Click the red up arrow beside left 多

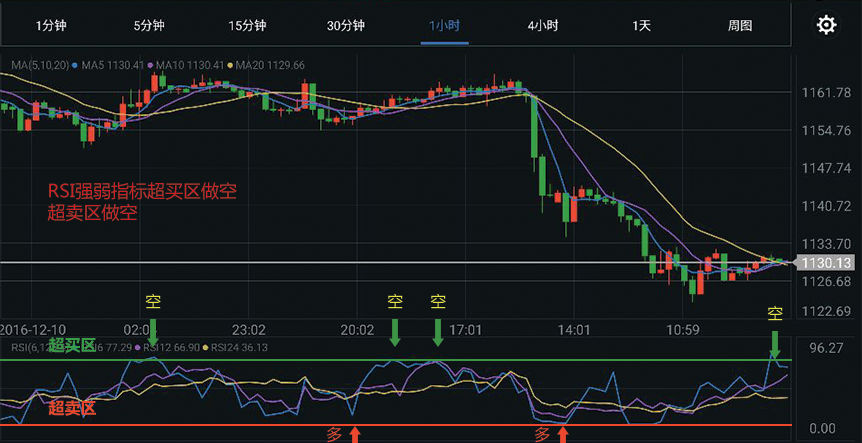[x=355, y=434]
